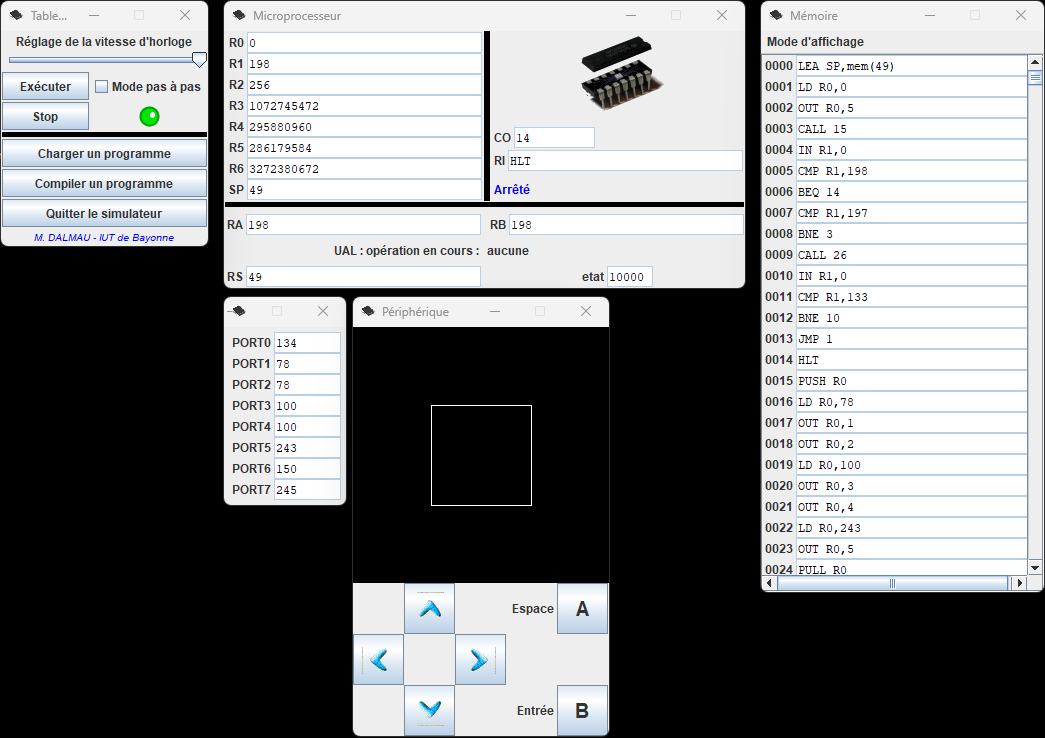Open the "Mode d'affichage" option in Mémoire
1045x738 pixels.
[815, 42]
